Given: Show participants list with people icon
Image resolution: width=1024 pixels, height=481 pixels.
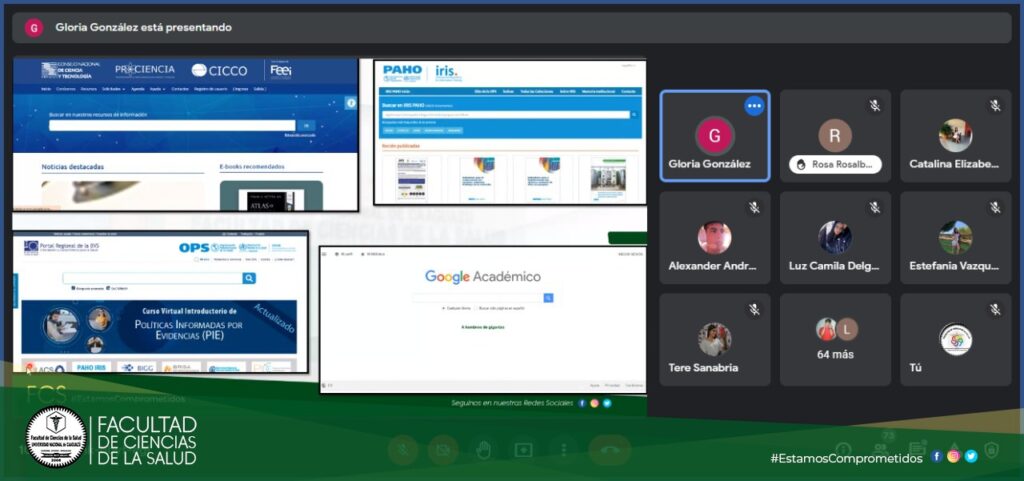Looking at the screenshot, I should coord(880,450).
